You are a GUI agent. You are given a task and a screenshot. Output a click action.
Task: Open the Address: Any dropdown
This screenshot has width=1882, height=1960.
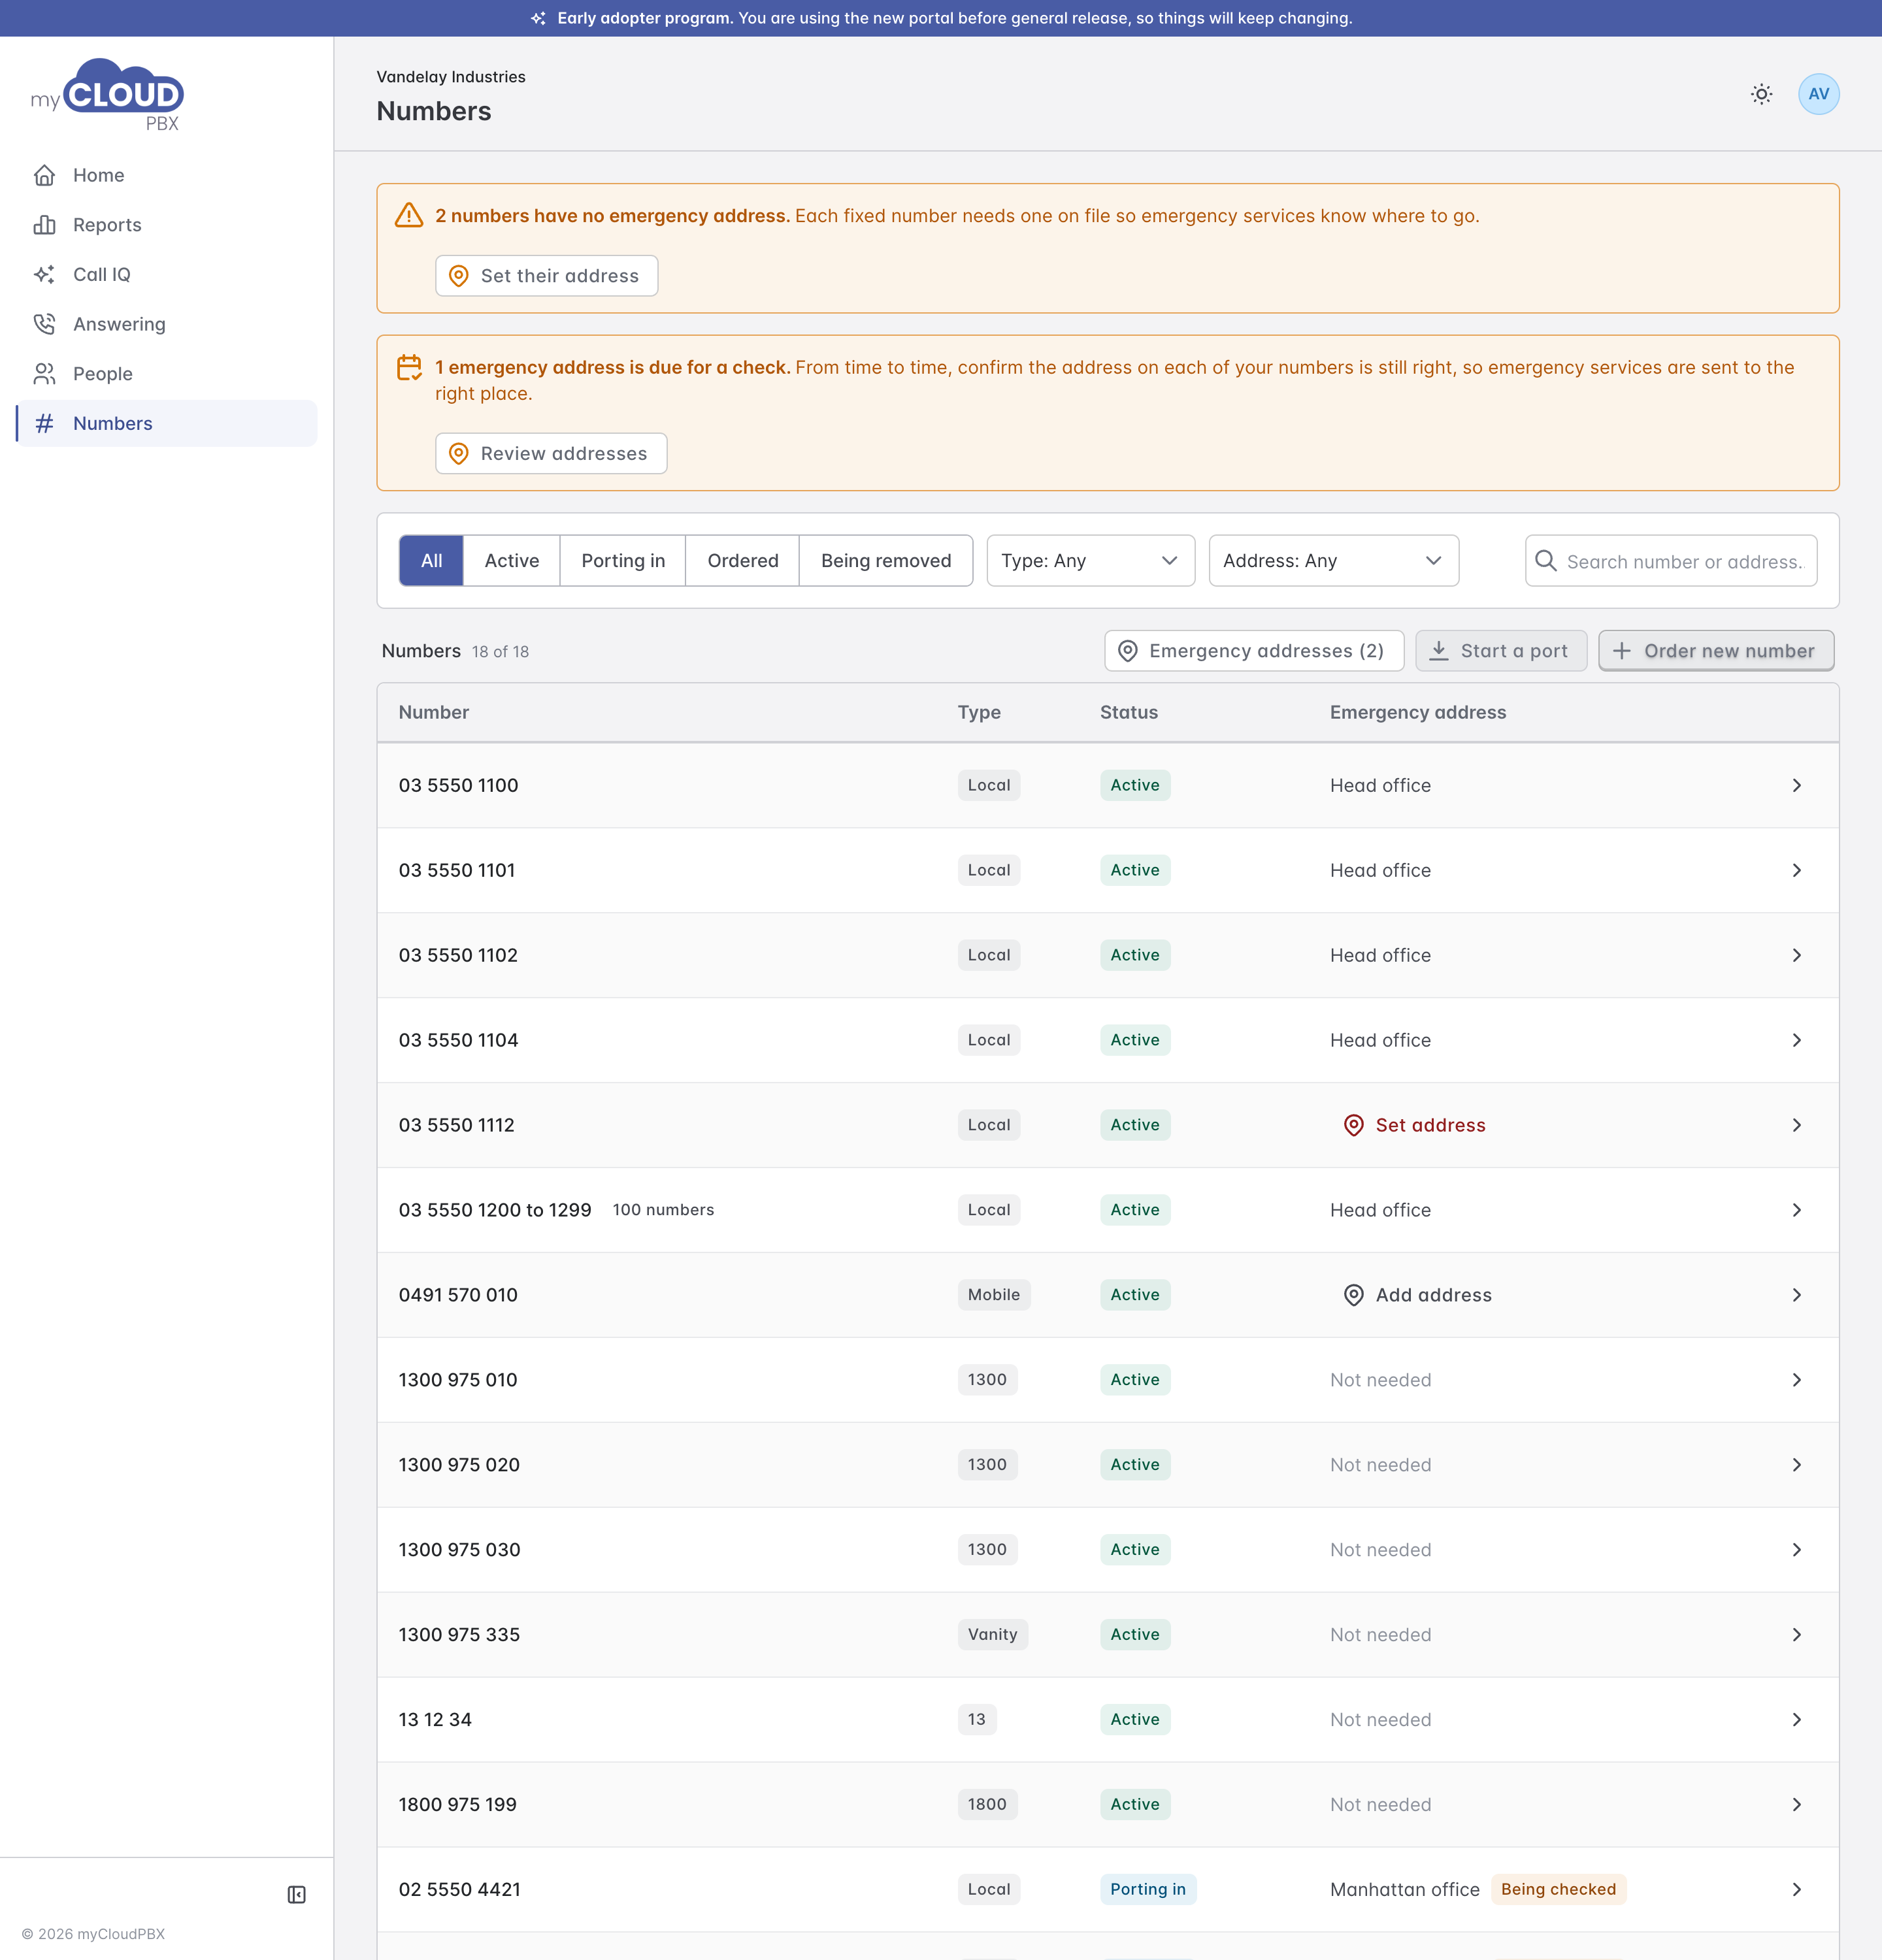(1333, 561)
